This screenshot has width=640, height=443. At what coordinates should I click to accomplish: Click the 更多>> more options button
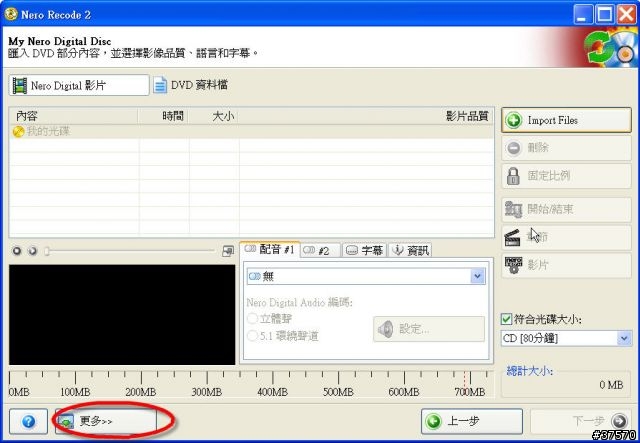(106, 421)
